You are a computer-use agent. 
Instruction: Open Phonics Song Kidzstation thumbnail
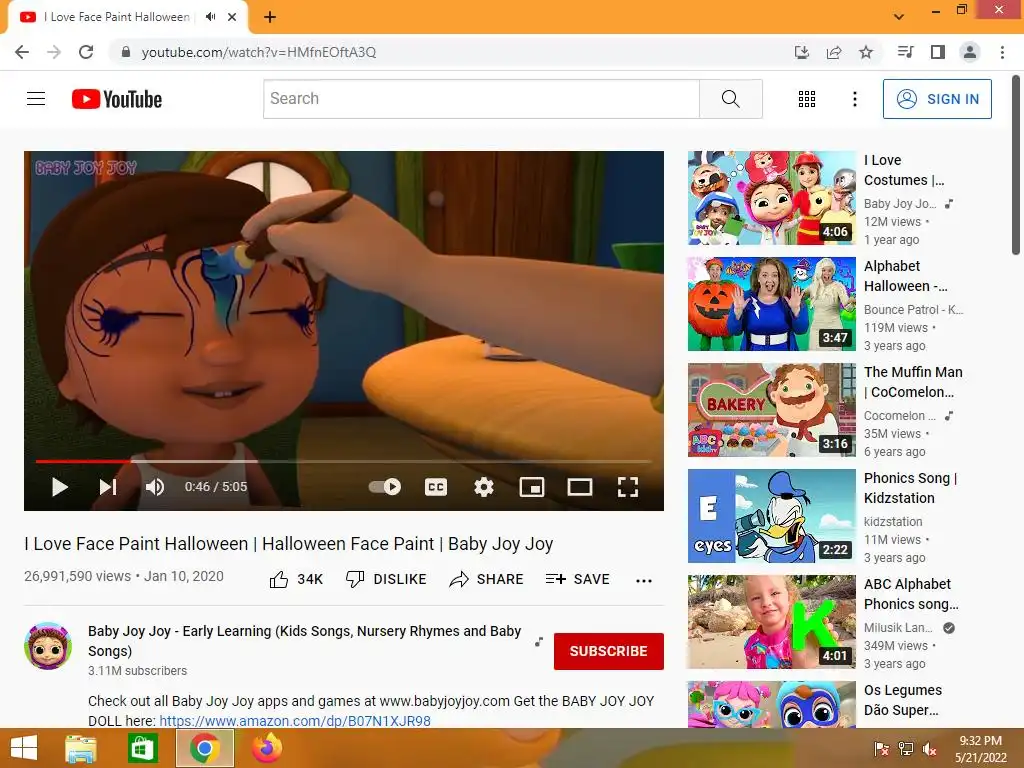click(x=771, y=516)
